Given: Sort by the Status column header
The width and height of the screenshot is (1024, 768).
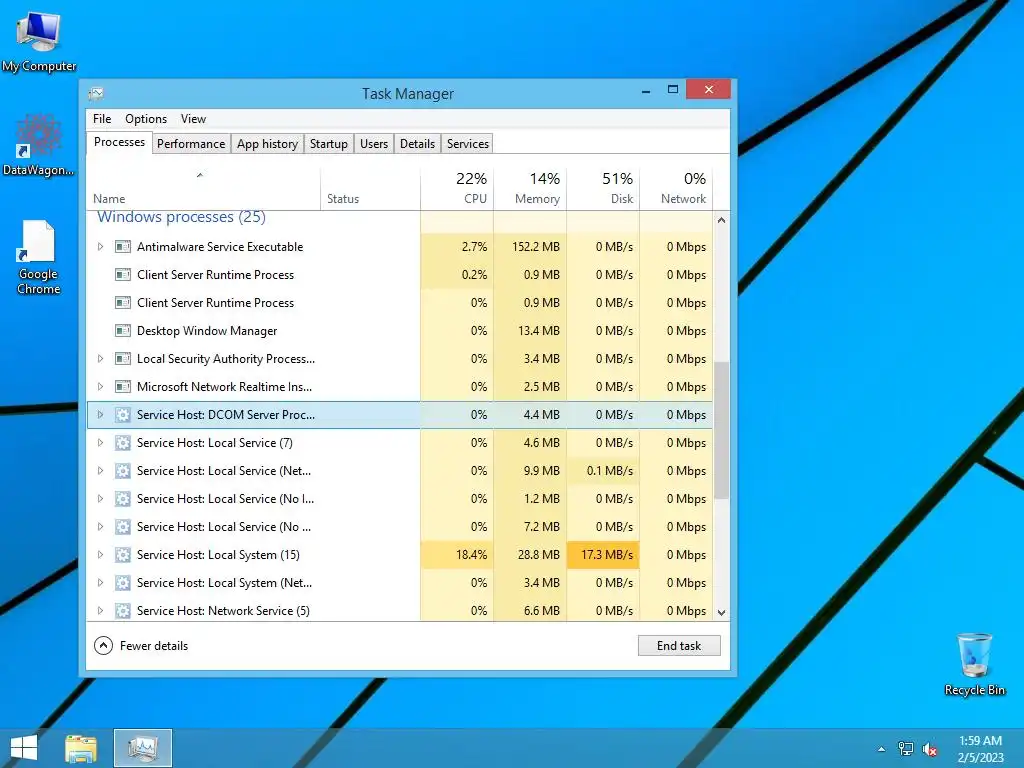Looking at the screenshot, I should 370,188.
